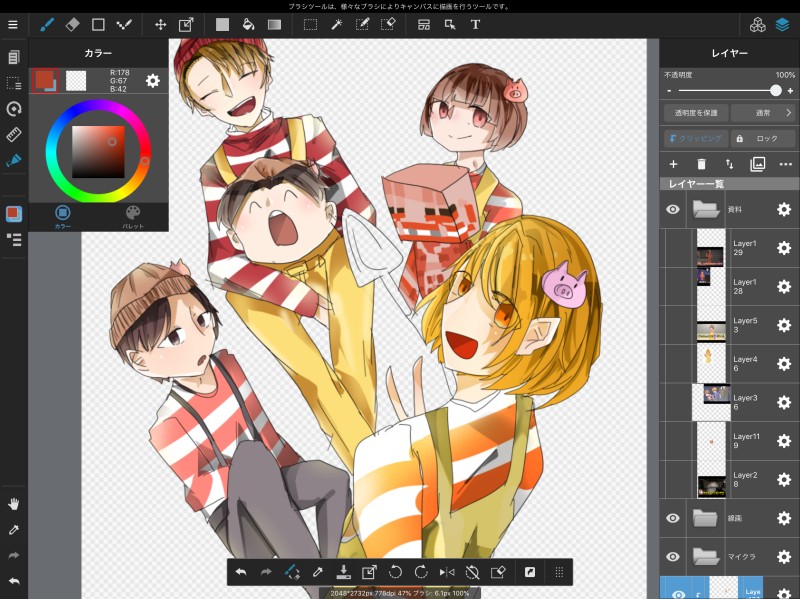
Task: Click fullscreen icon in bottom toolbar
Action: (x=530, y=572)
